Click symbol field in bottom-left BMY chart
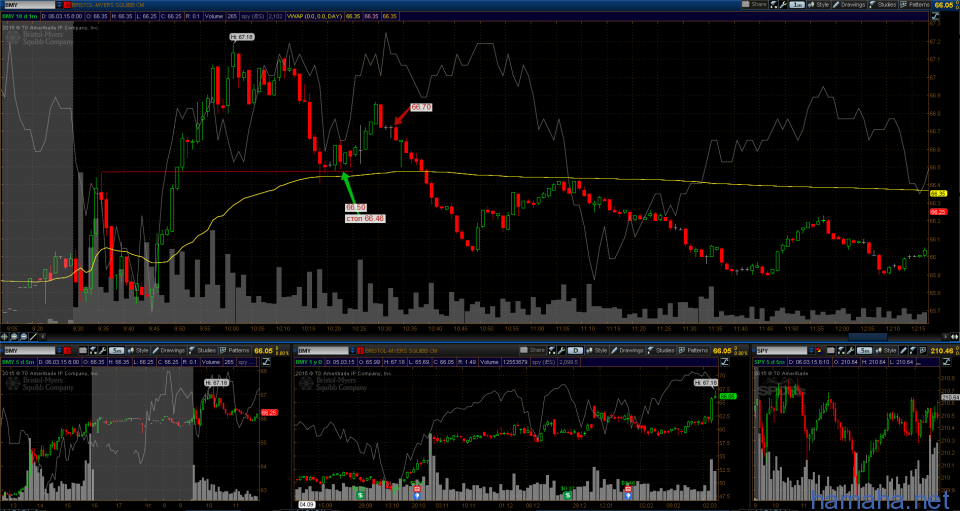 [29, 351]
